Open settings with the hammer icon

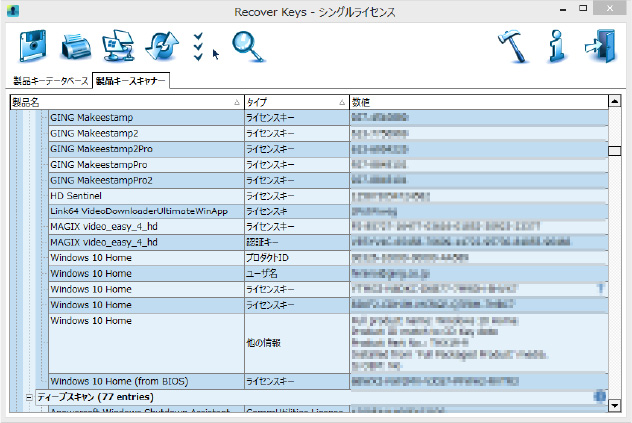513,46
